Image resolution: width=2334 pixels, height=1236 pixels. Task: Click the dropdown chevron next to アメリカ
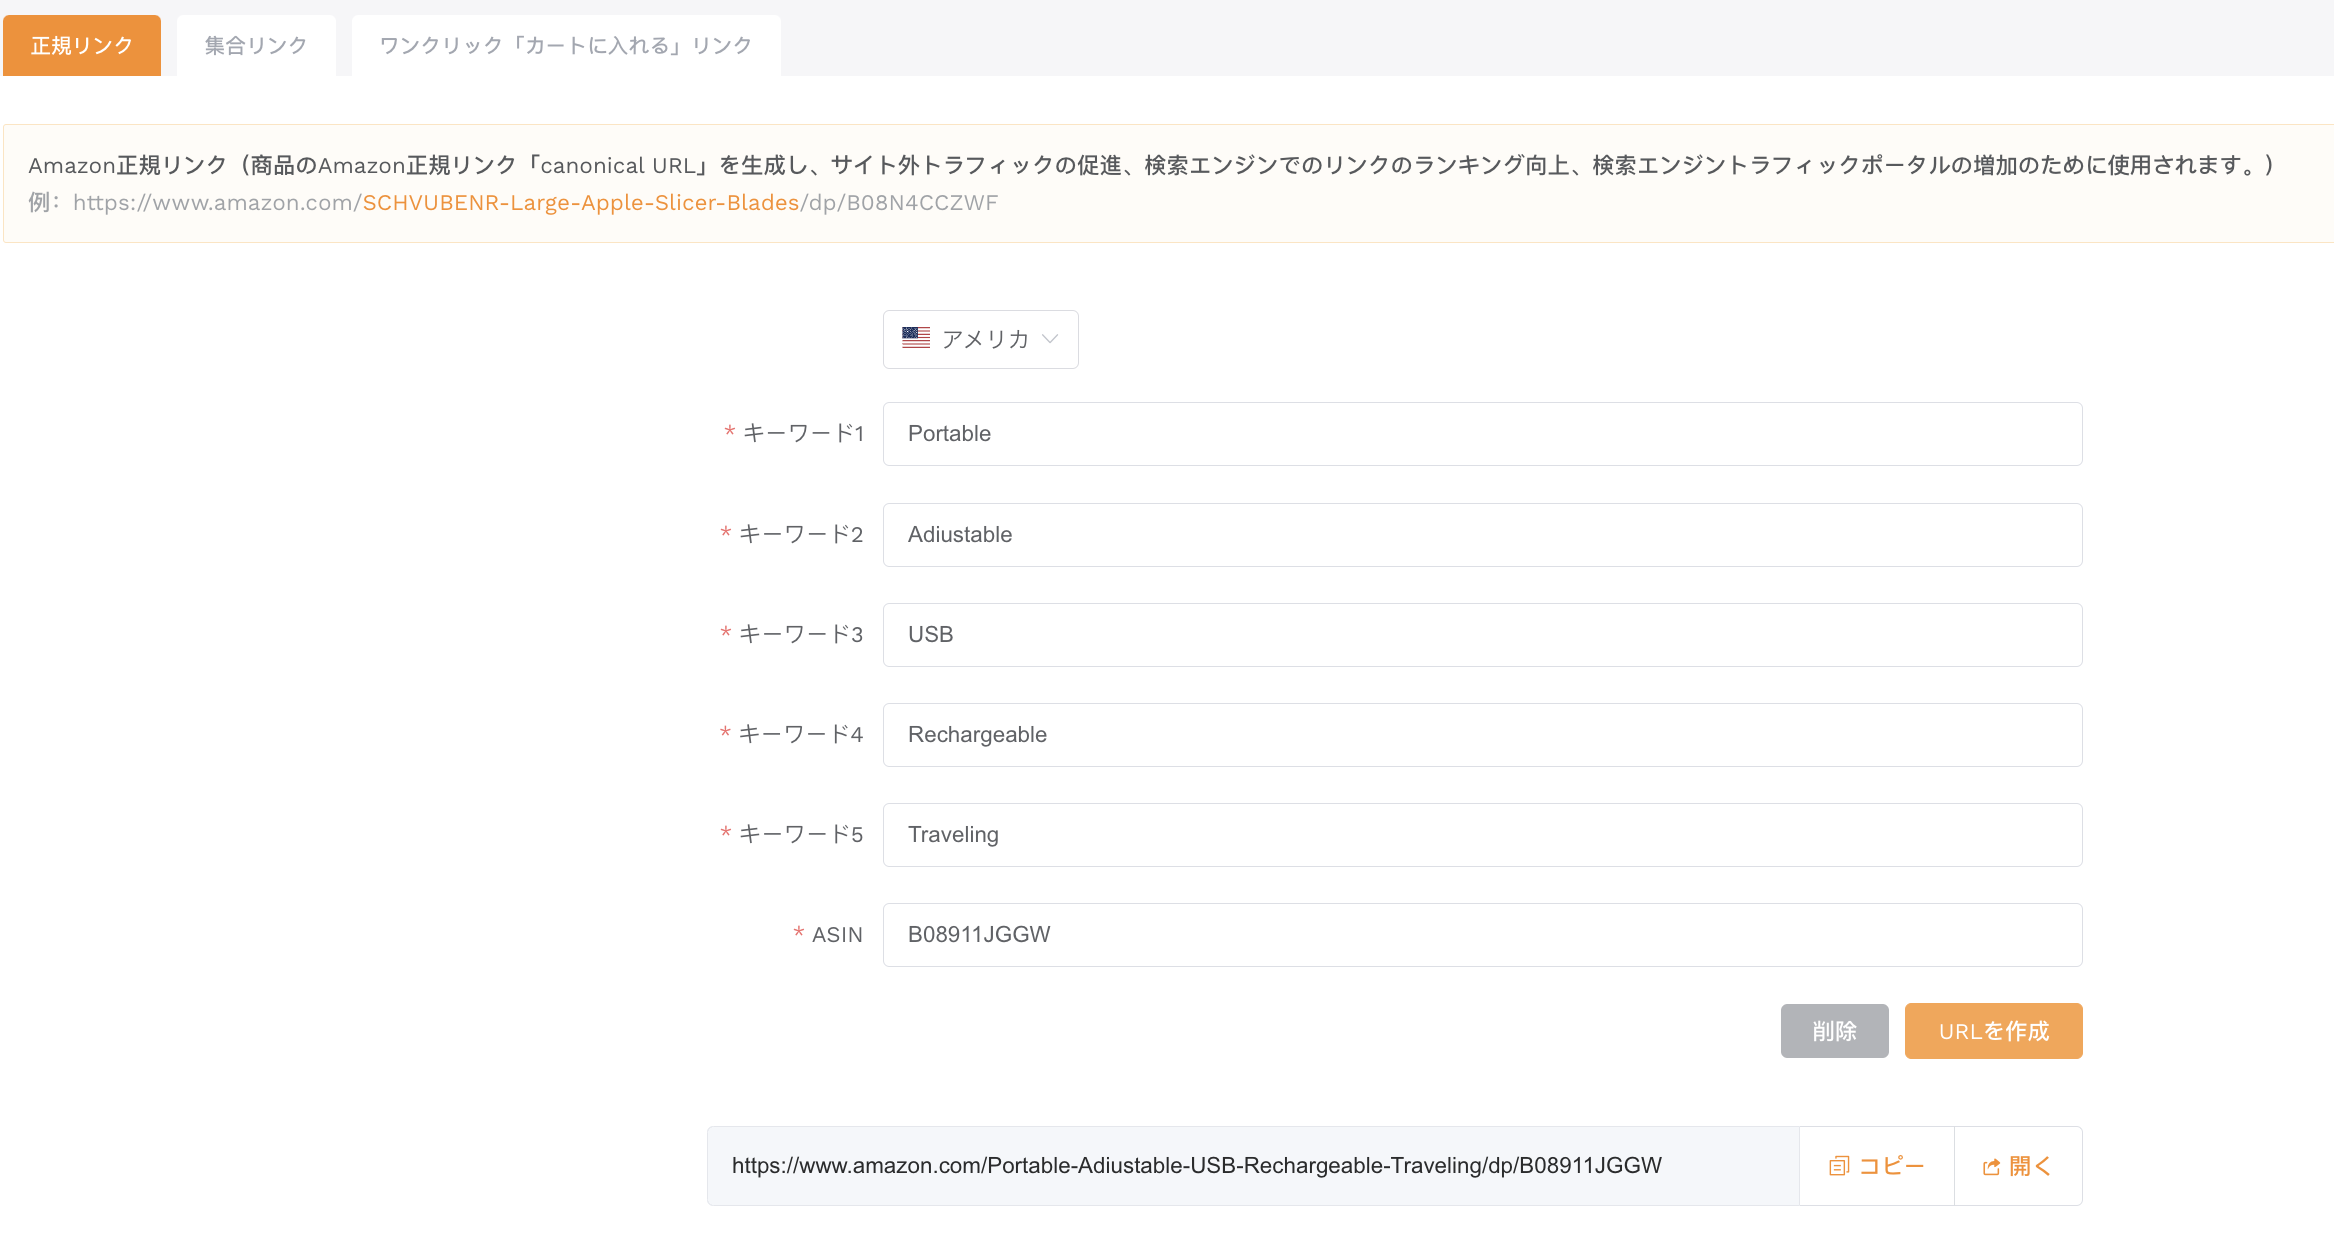tap(1050, 339)
